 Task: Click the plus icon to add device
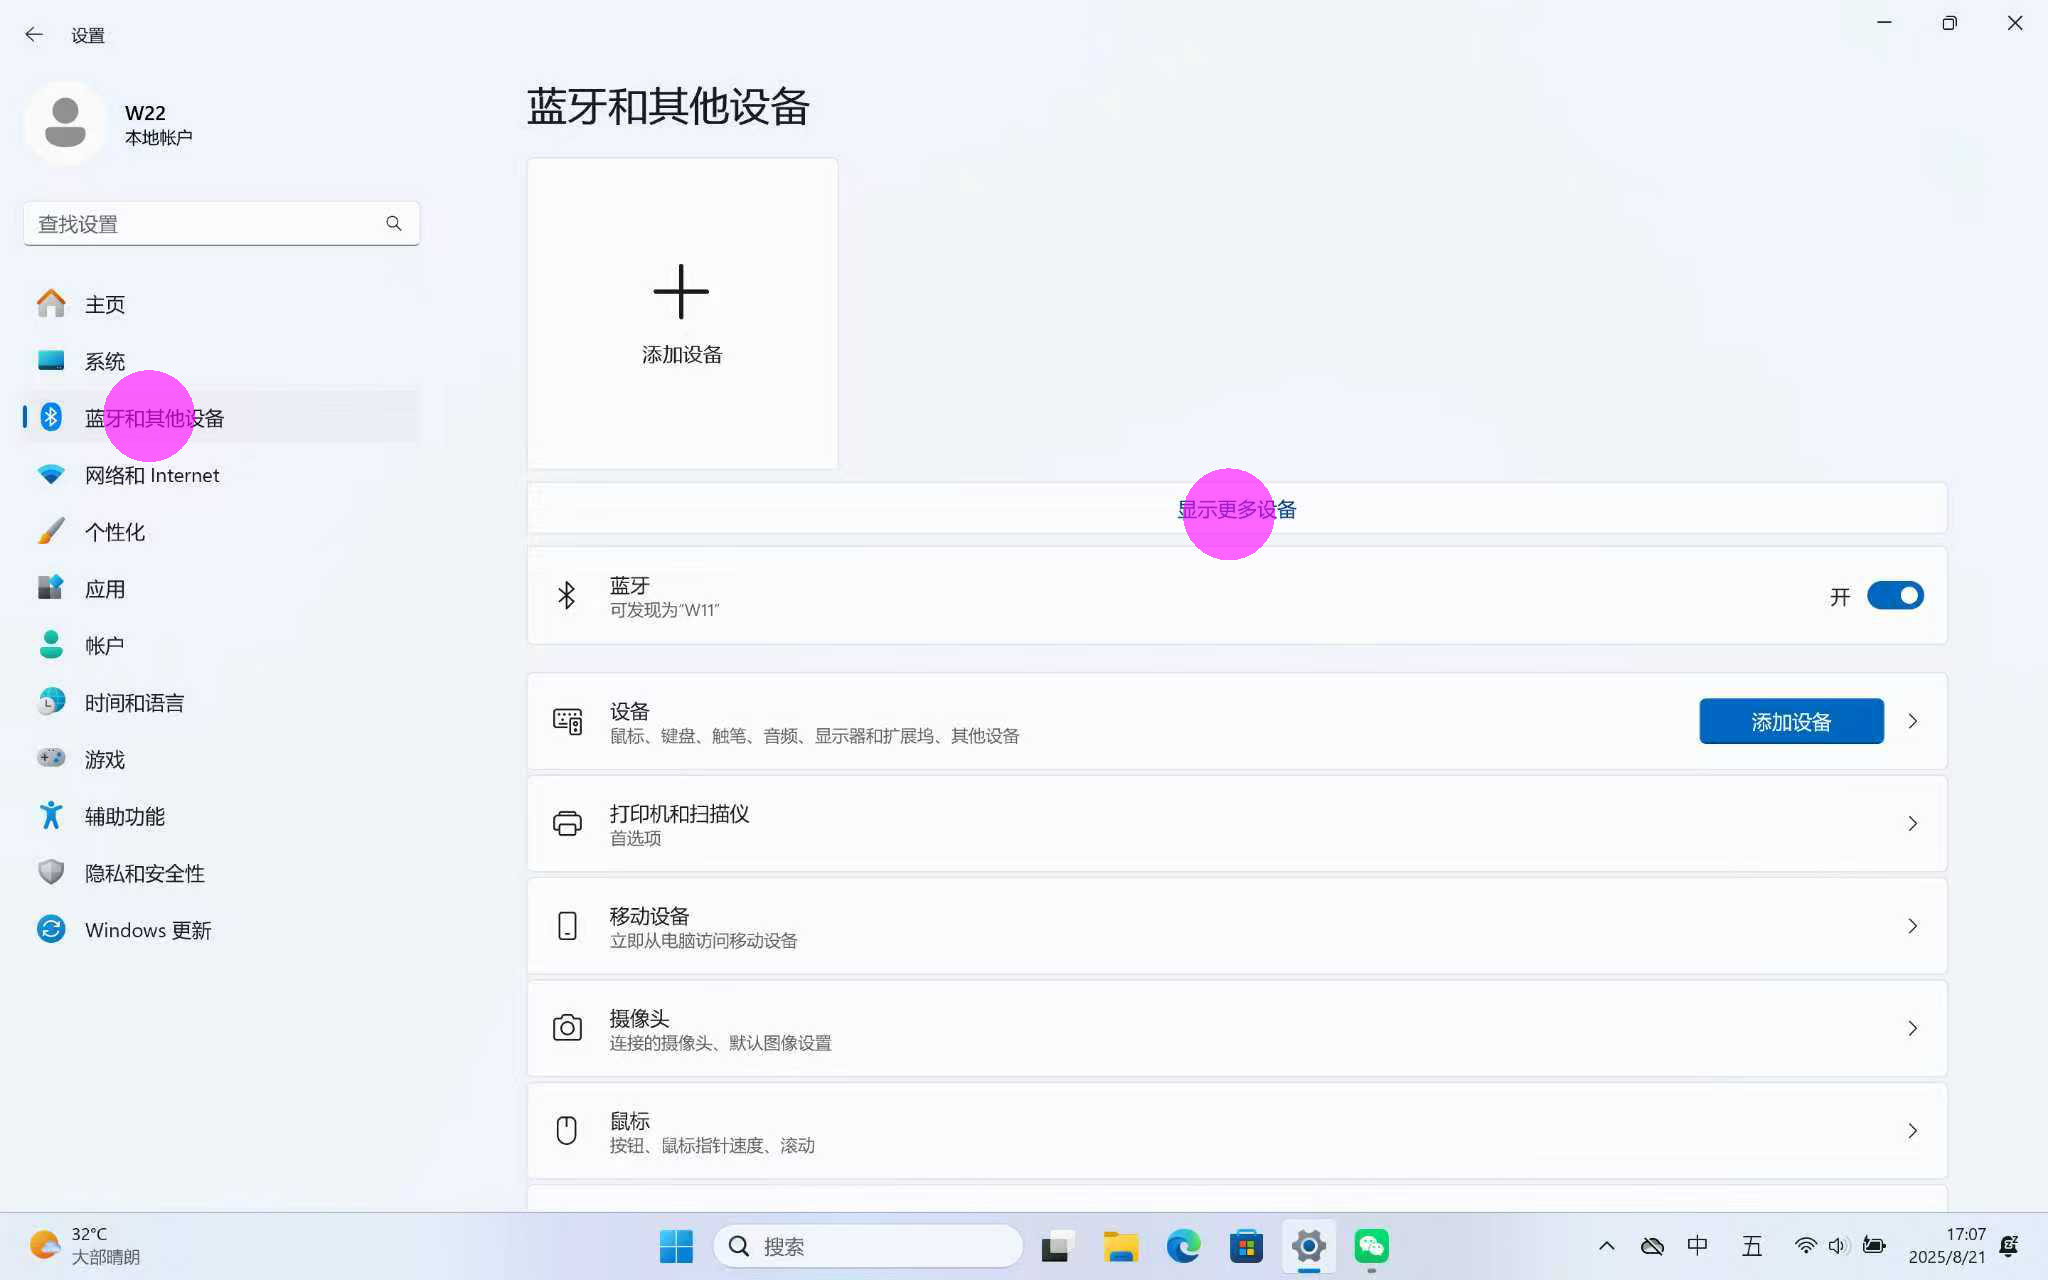[681, 292]
